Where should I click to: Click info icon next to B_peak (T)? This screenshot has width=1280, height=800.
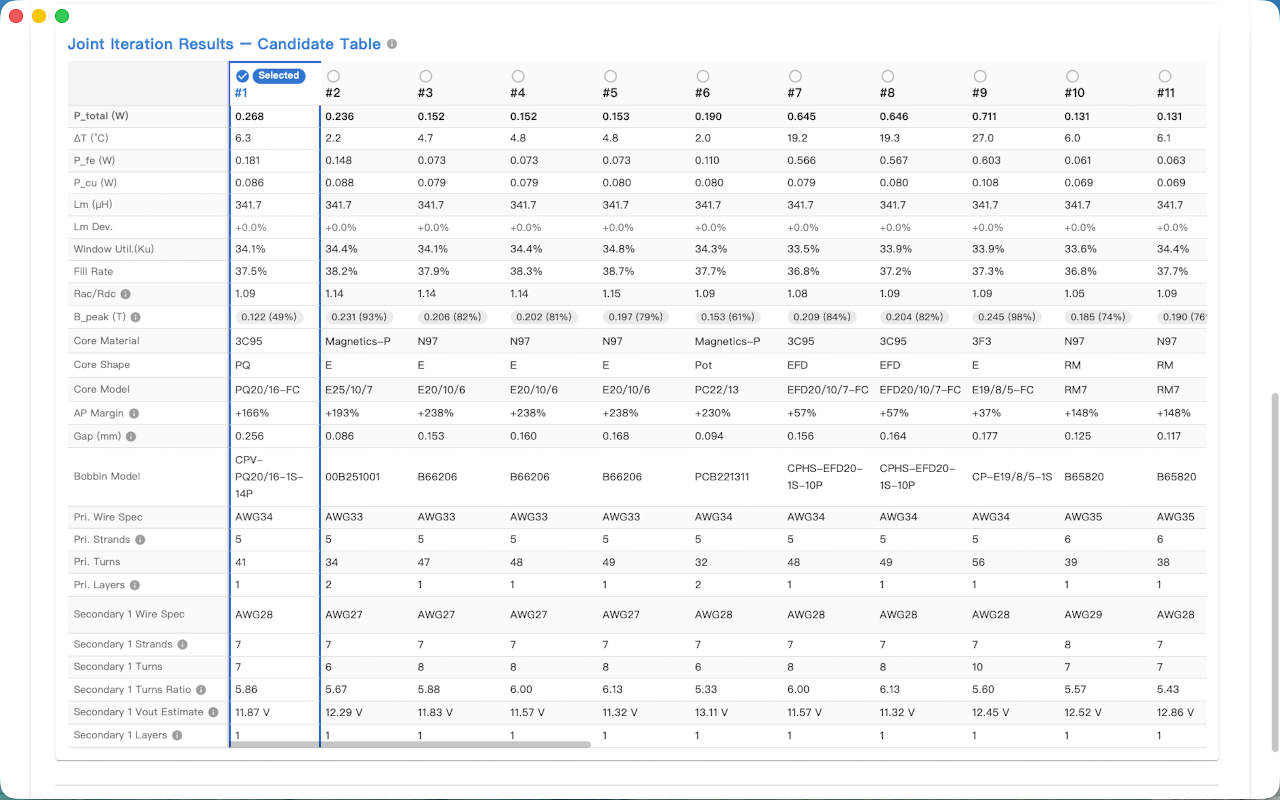[x=135, y=317]
